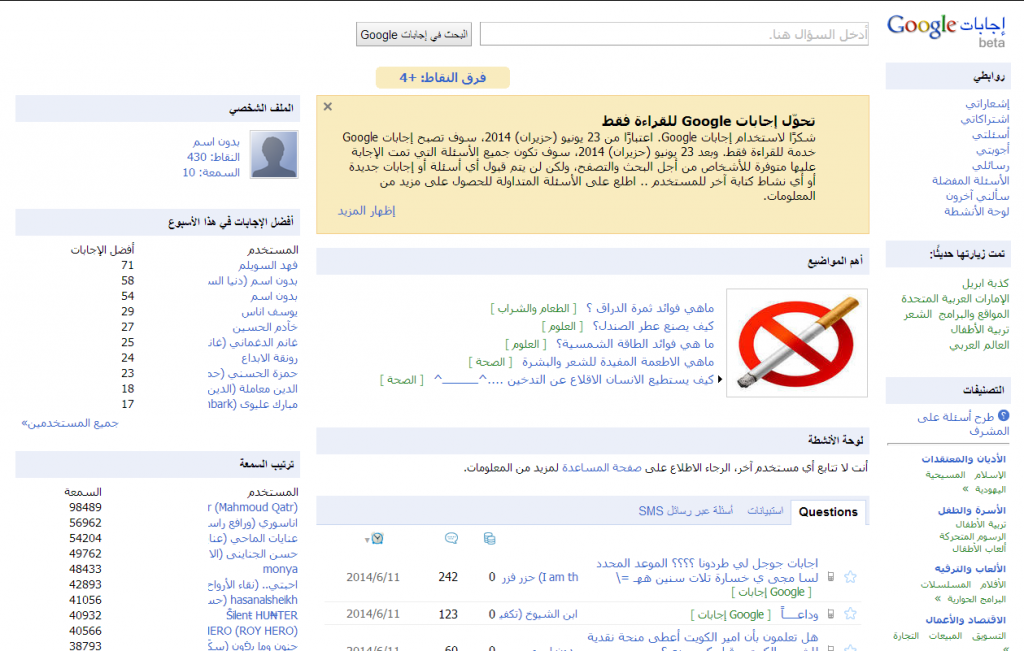This screenshot has height=651, width=1024.
Task: Click the Google Answers logo
Action: click(x=945, y=30)
